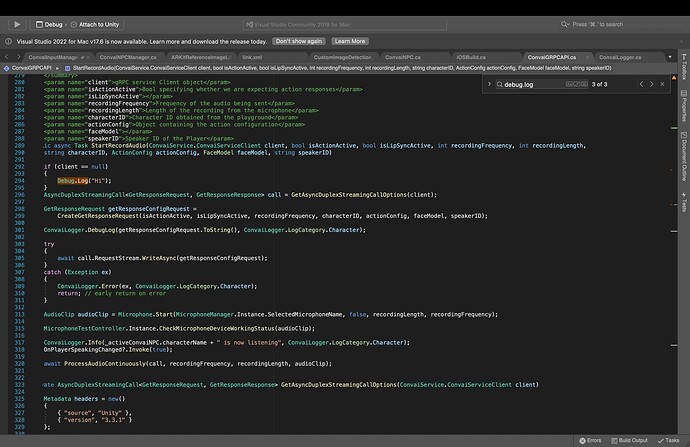
Task: Click line number 289 in the gutter
Action: pyautogui.click(x=19, y=146)
